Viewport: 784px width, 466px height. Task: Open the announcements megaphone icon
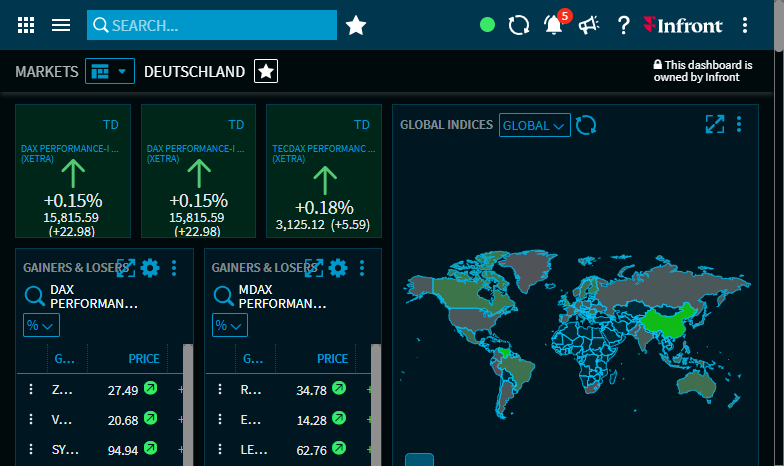click(x=589, y=25)
